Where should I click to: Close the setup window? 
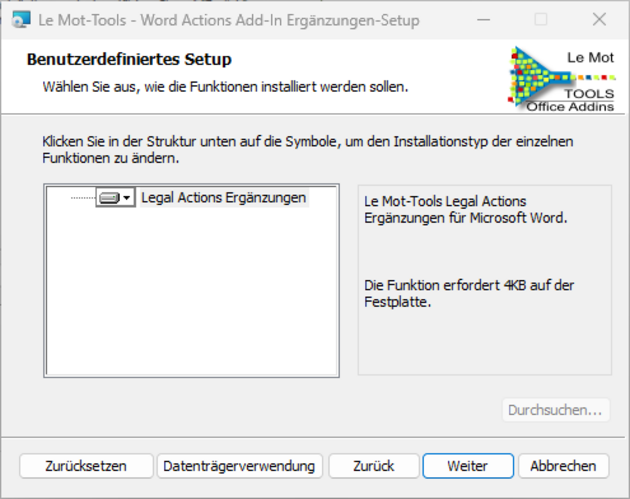pyautogui.click(x=599, y=19)
